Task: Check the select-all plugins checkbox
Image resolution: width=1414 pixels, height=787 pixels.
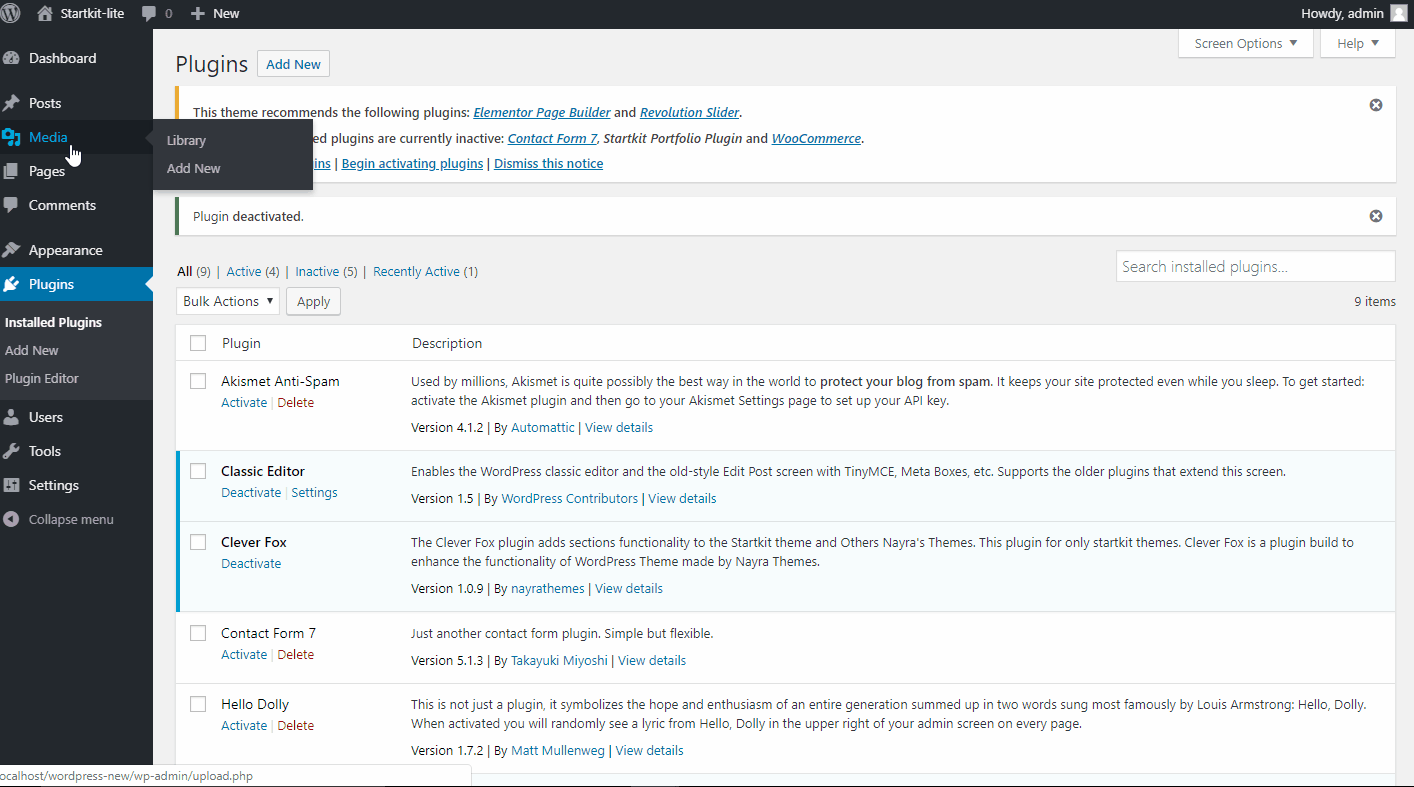Action: 198,343
